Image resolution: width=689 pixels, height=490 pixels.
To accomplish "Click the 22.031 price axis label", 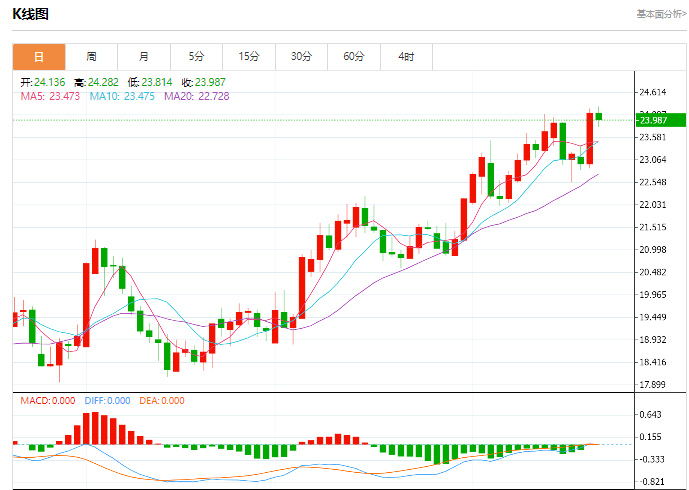I will click(653, 205).
